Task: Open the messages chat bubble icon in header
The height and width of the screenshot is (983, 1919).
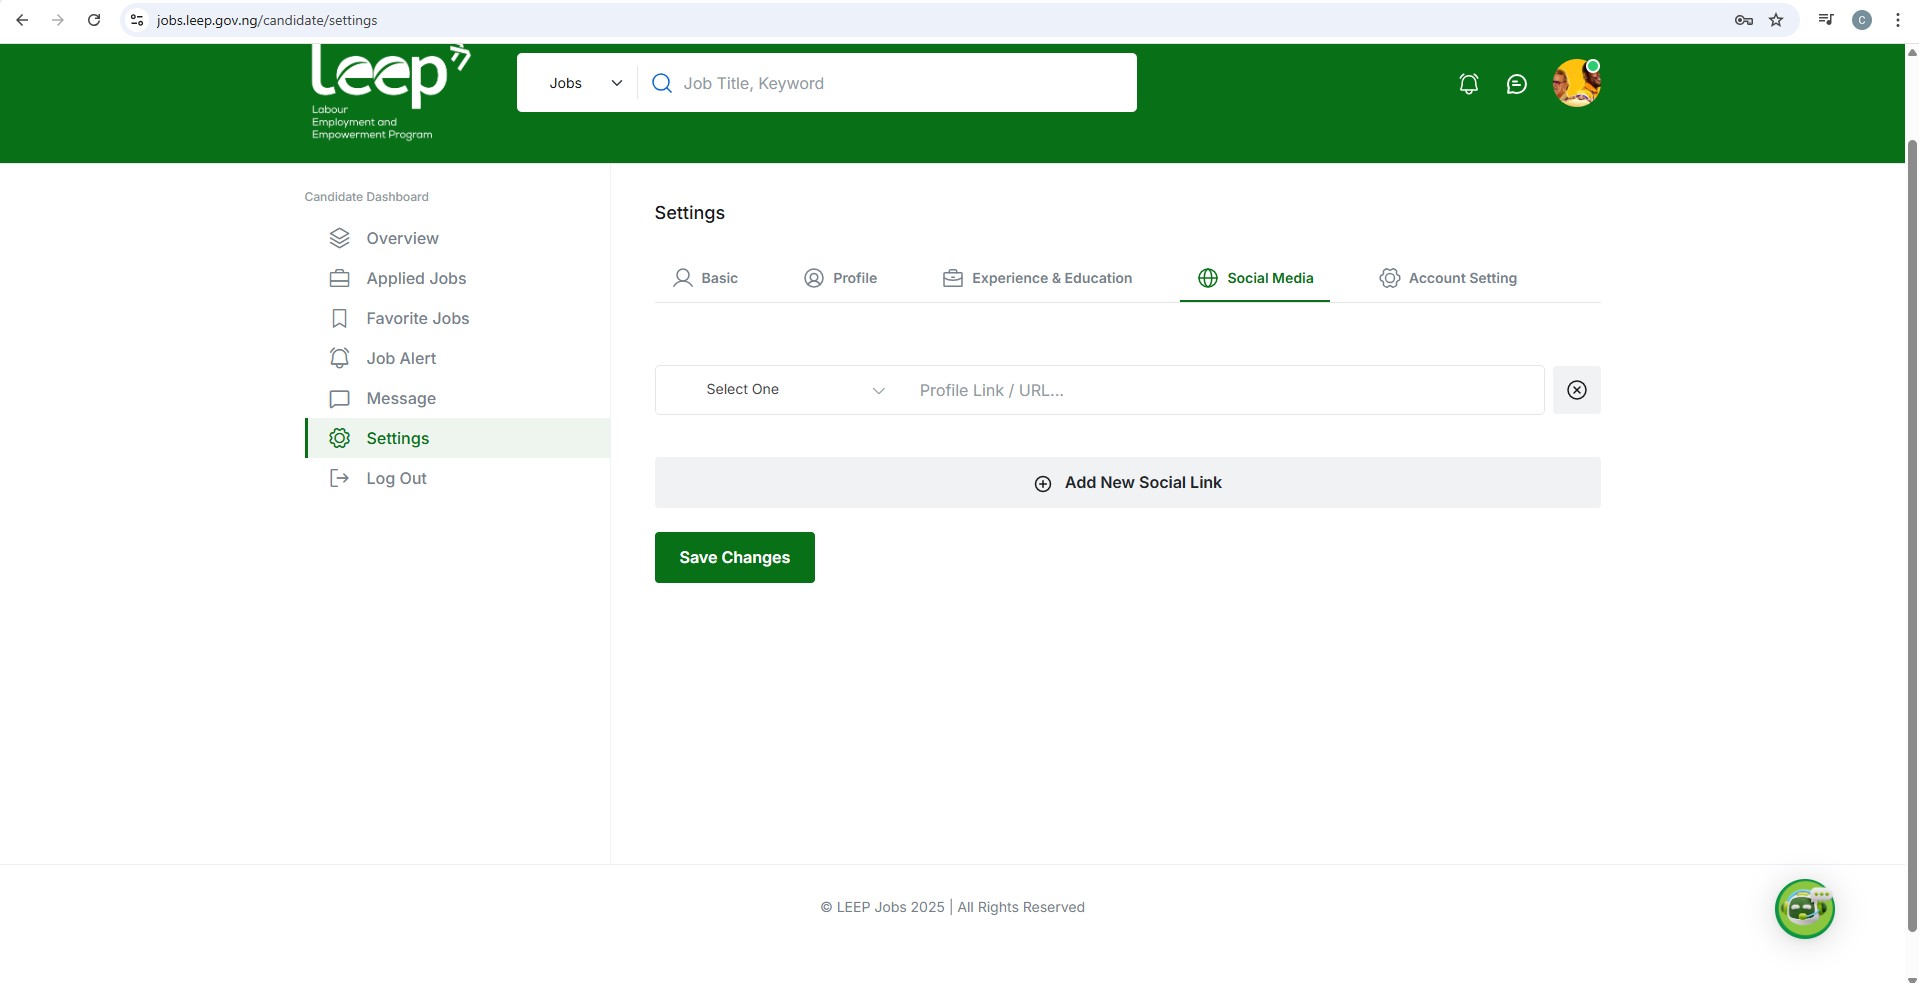Action: (1516, 84)
